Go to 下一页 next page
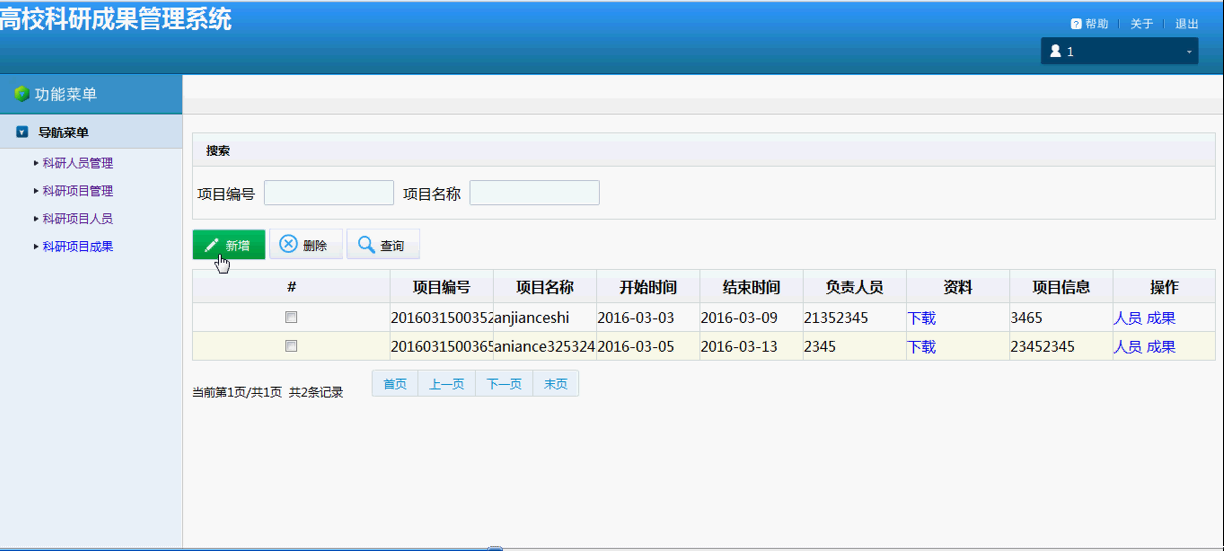 point(504,384)
